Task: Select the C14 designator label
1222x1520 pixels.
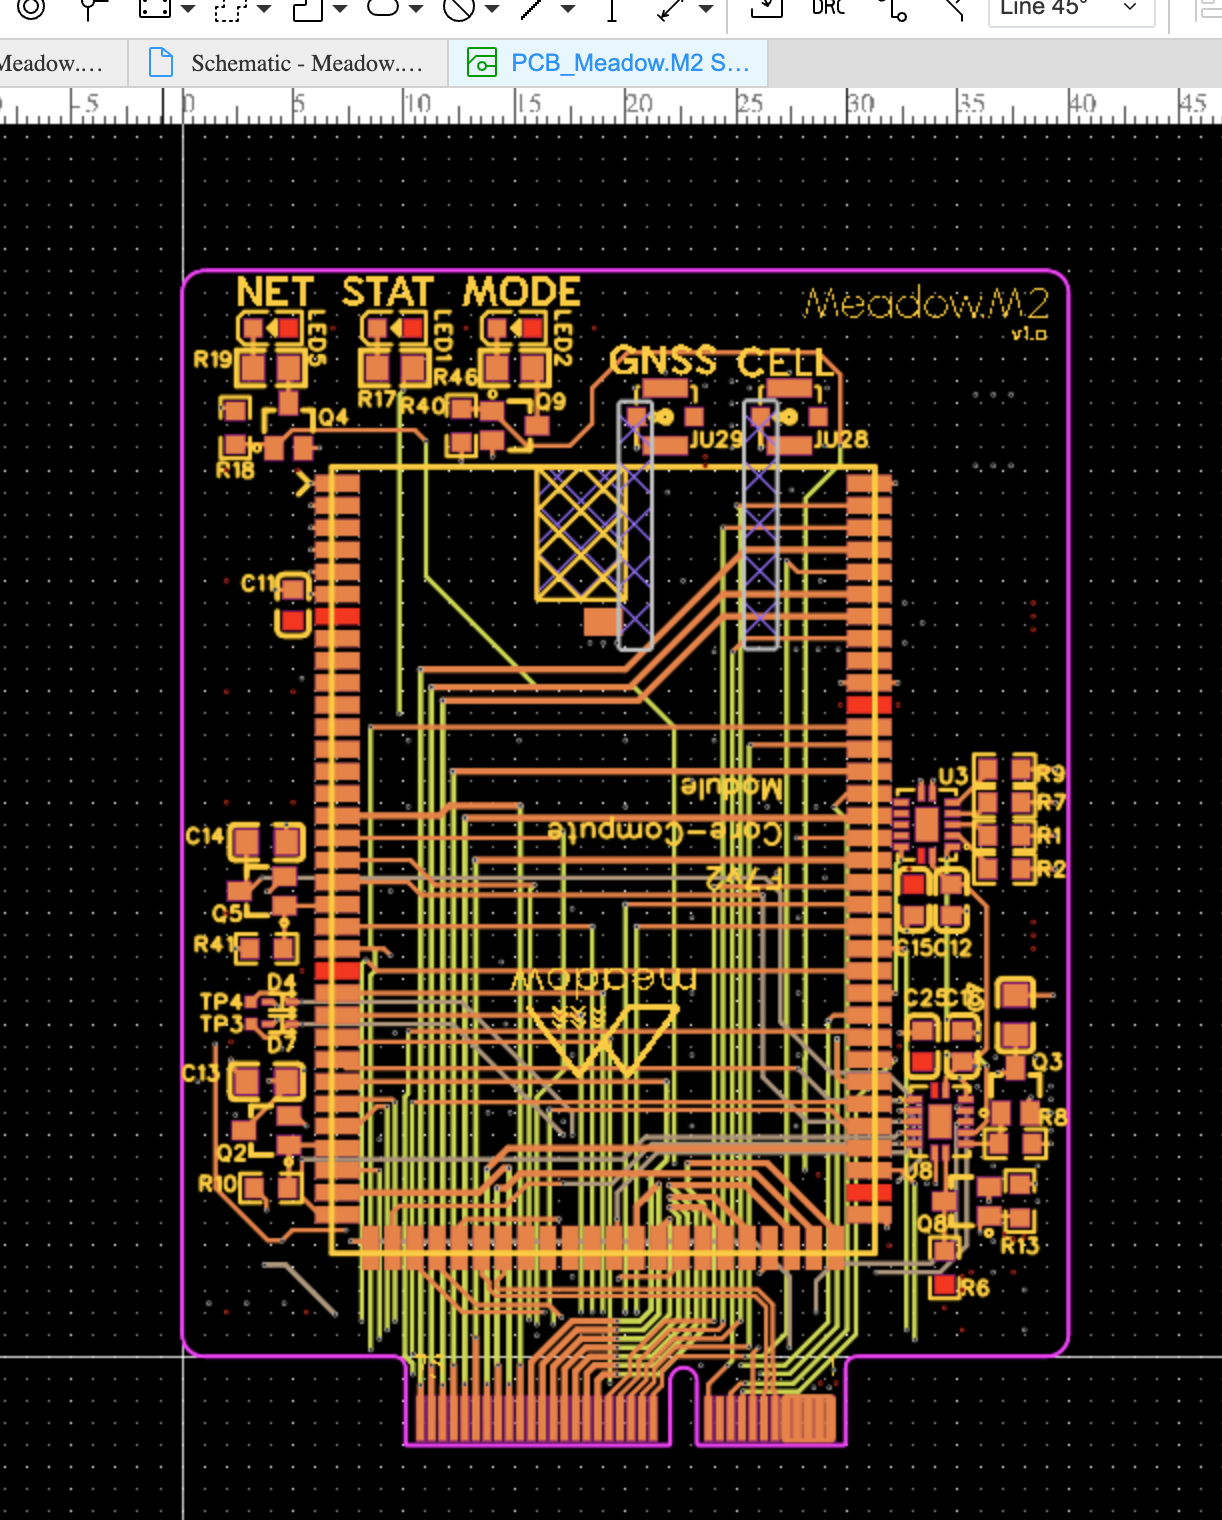Action: (x=205, y=836)
